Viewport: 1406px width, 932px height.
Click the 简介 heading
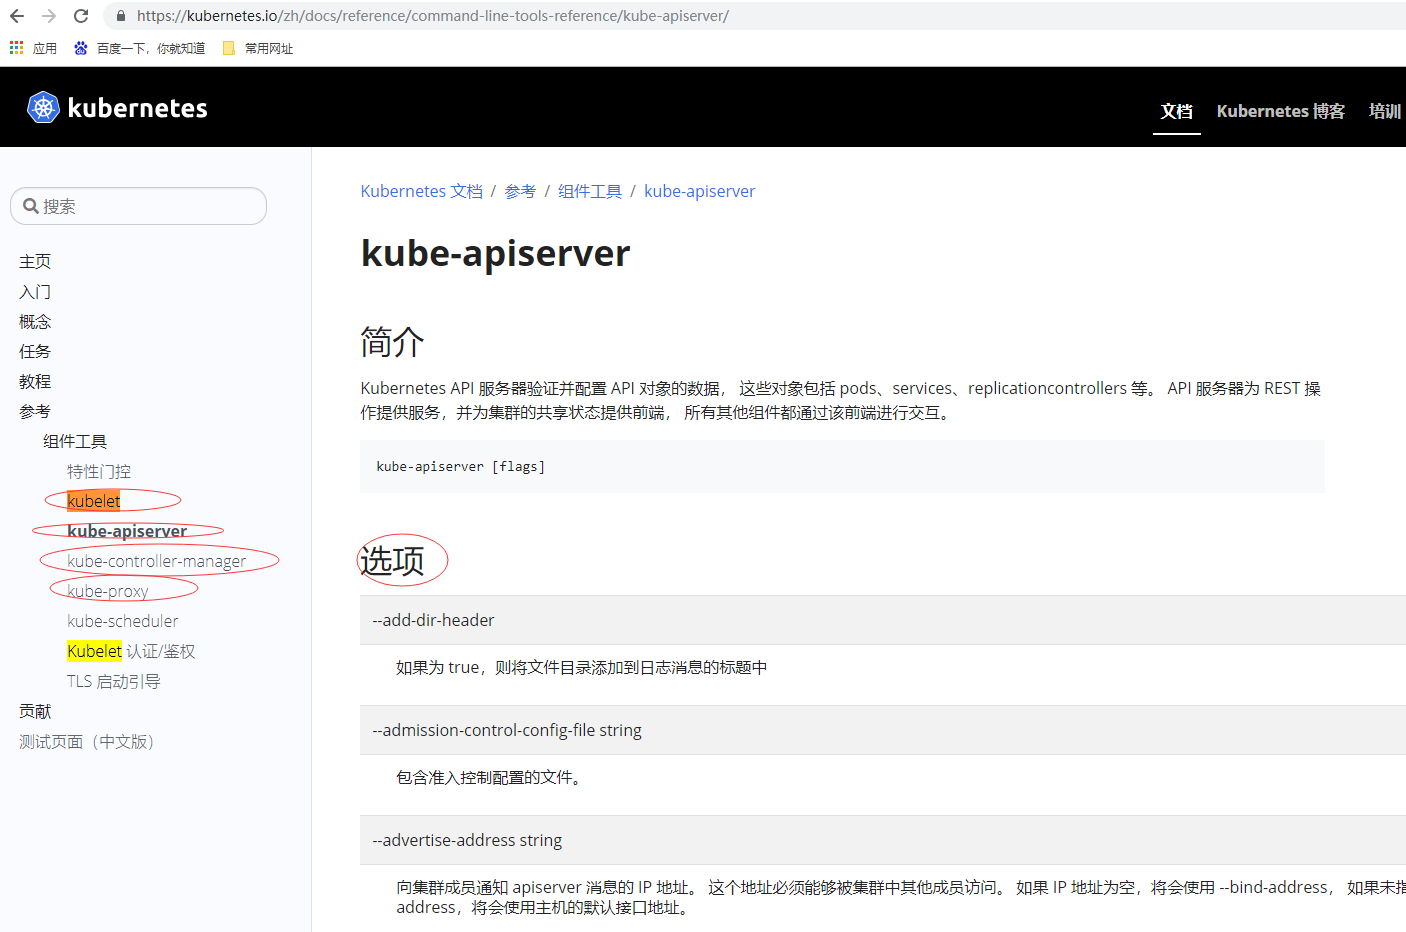click(x=393, y=342)
